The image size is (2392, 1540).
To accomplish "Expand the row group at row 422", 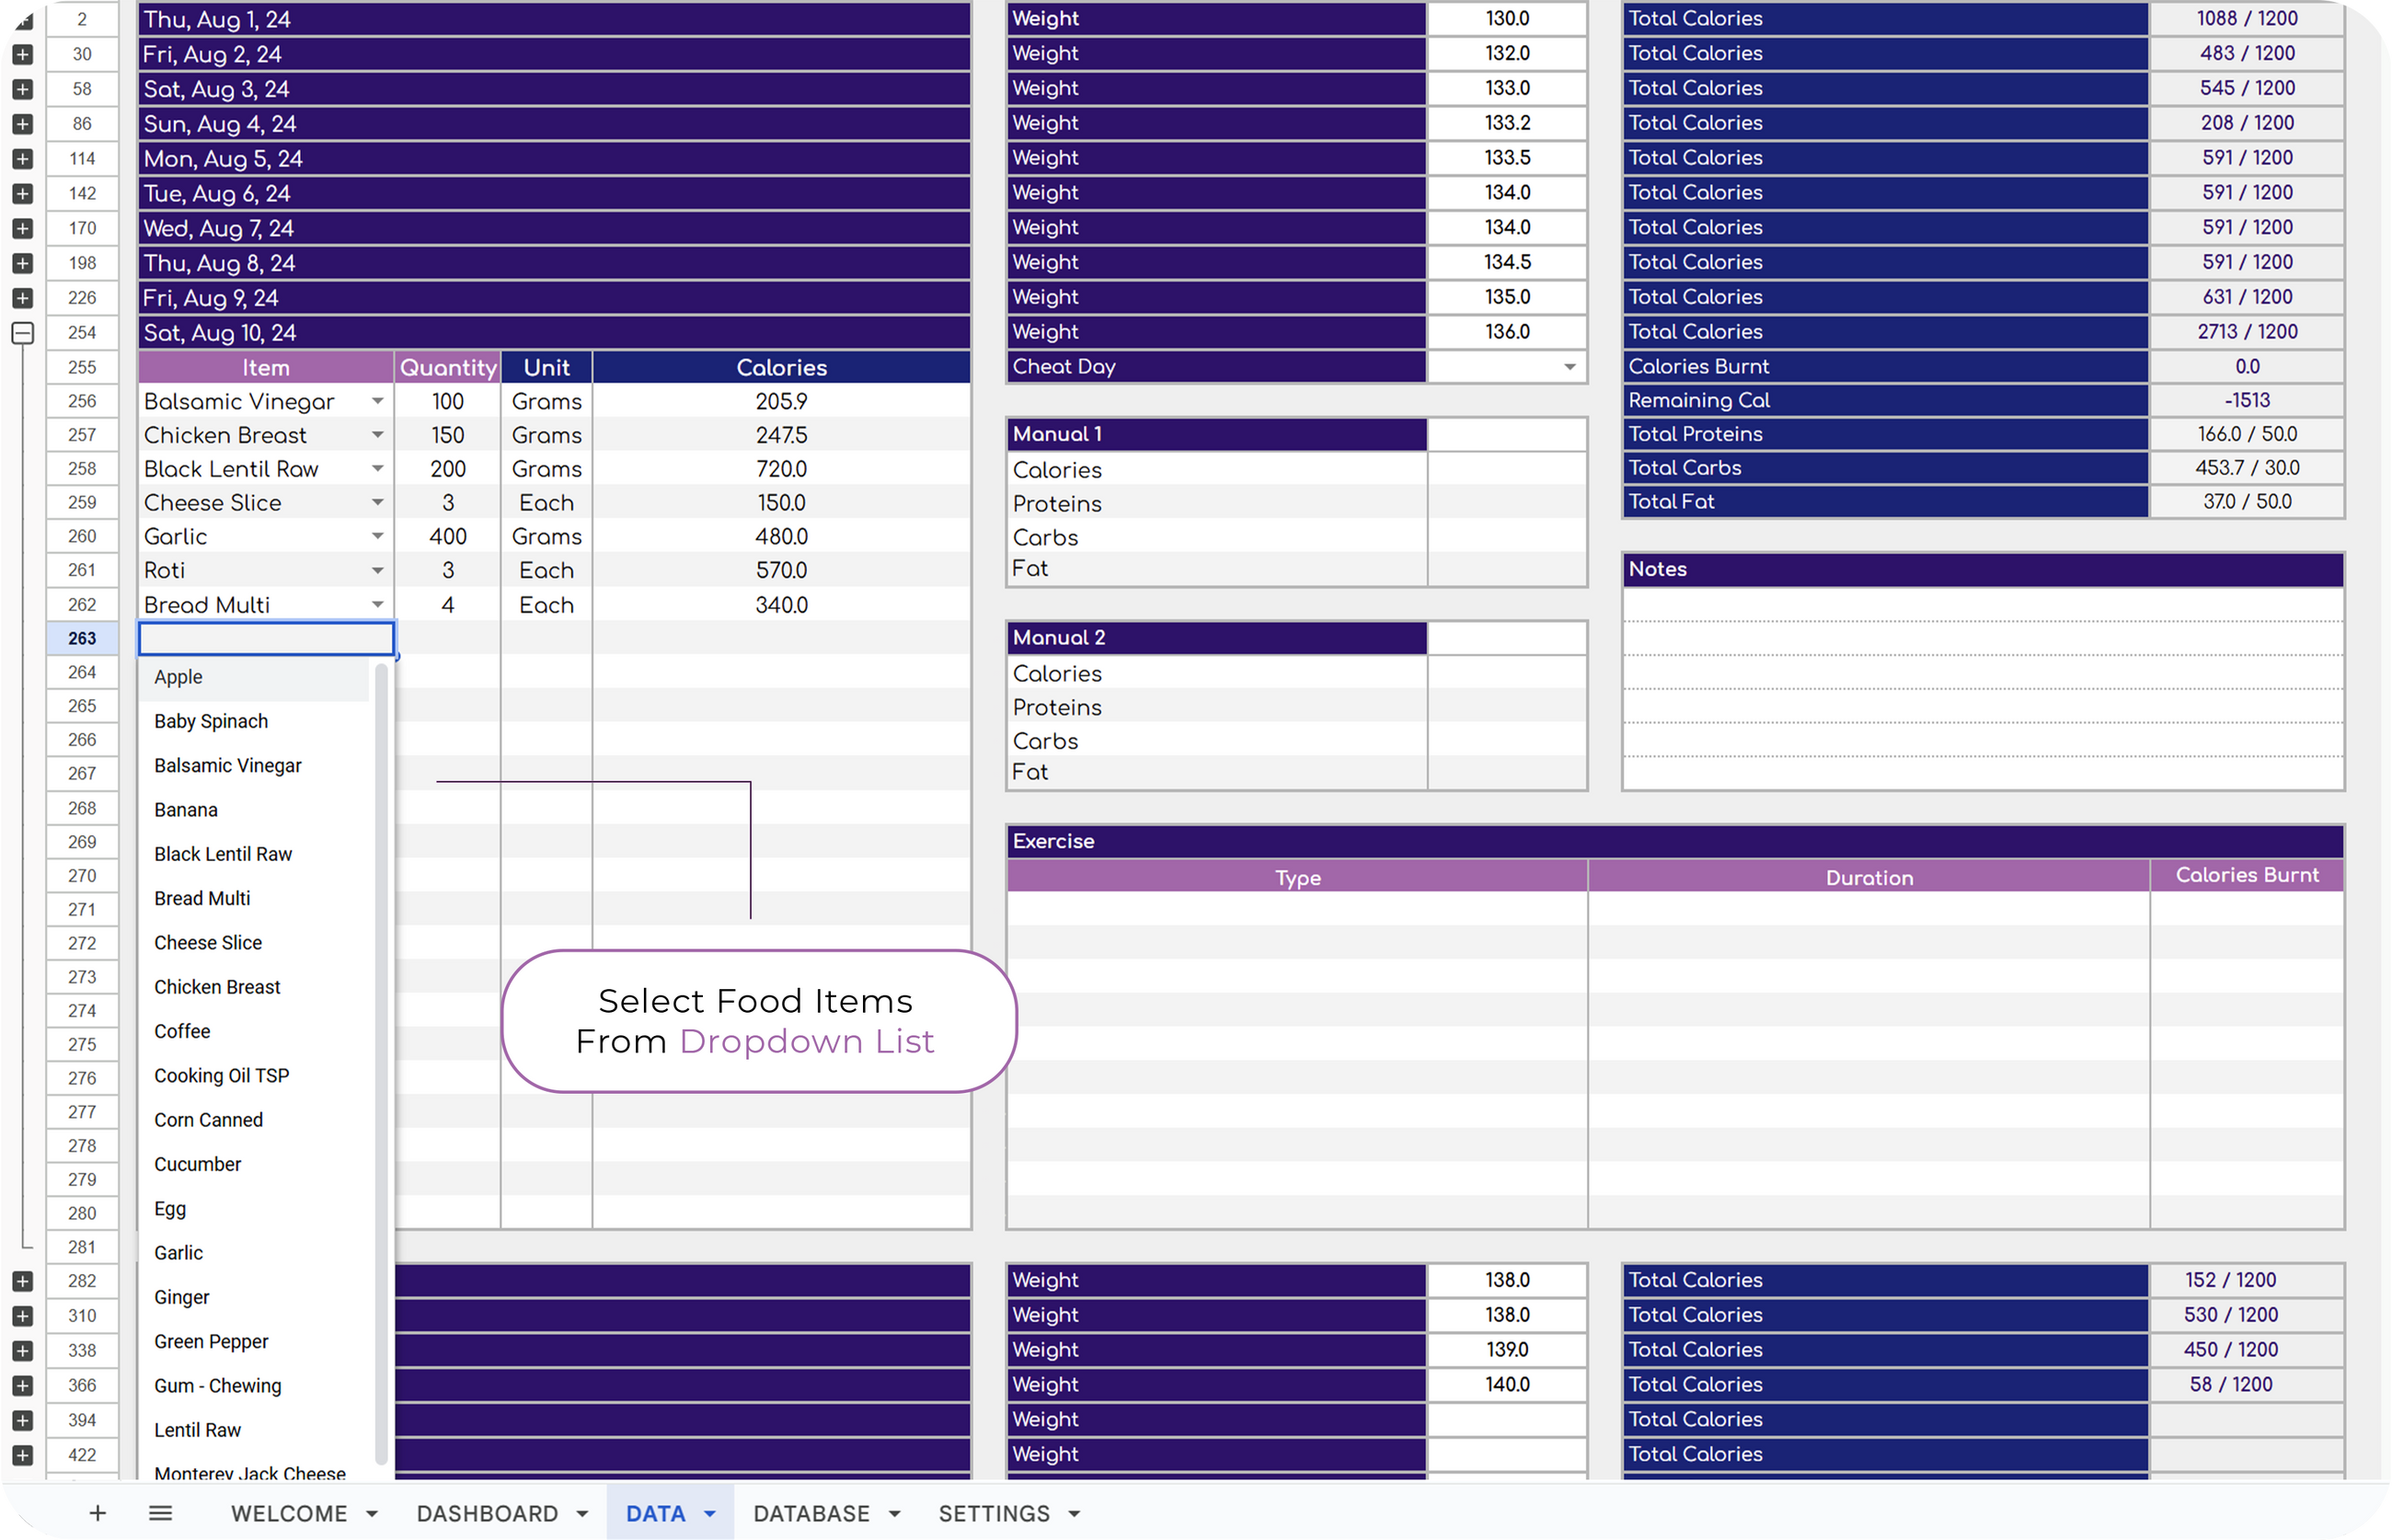I will (23, 1455).
